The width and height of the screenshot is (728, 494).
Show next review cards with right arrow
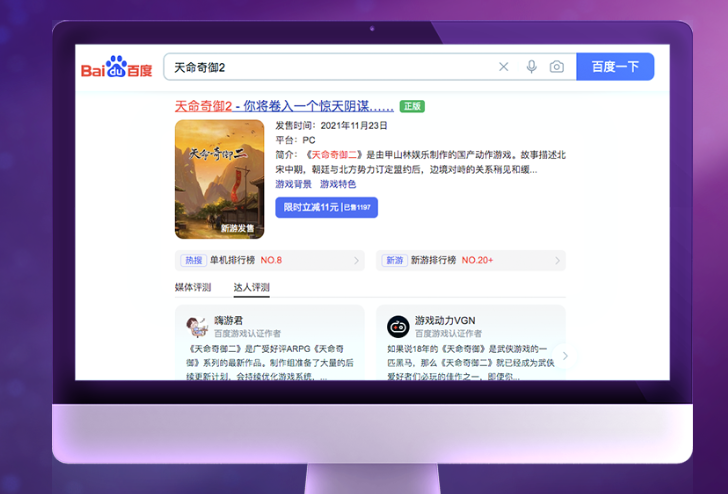click(x=565, y=355)
